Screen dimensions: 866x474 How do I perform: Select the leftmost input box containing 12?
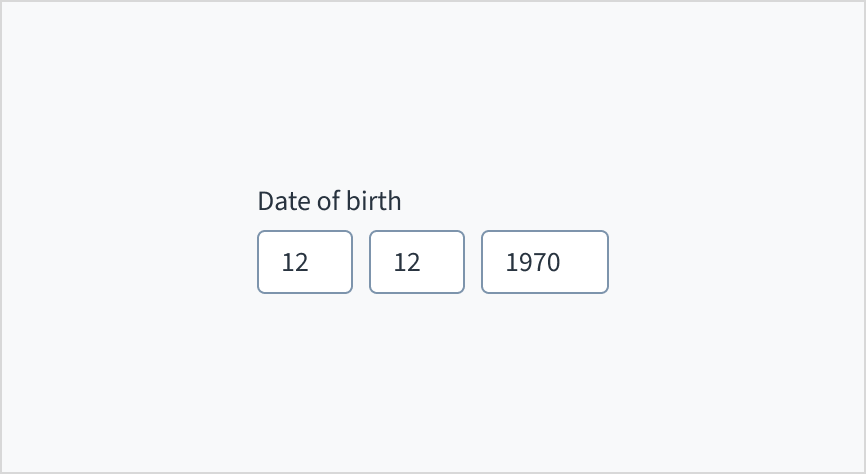pos(305,262)
